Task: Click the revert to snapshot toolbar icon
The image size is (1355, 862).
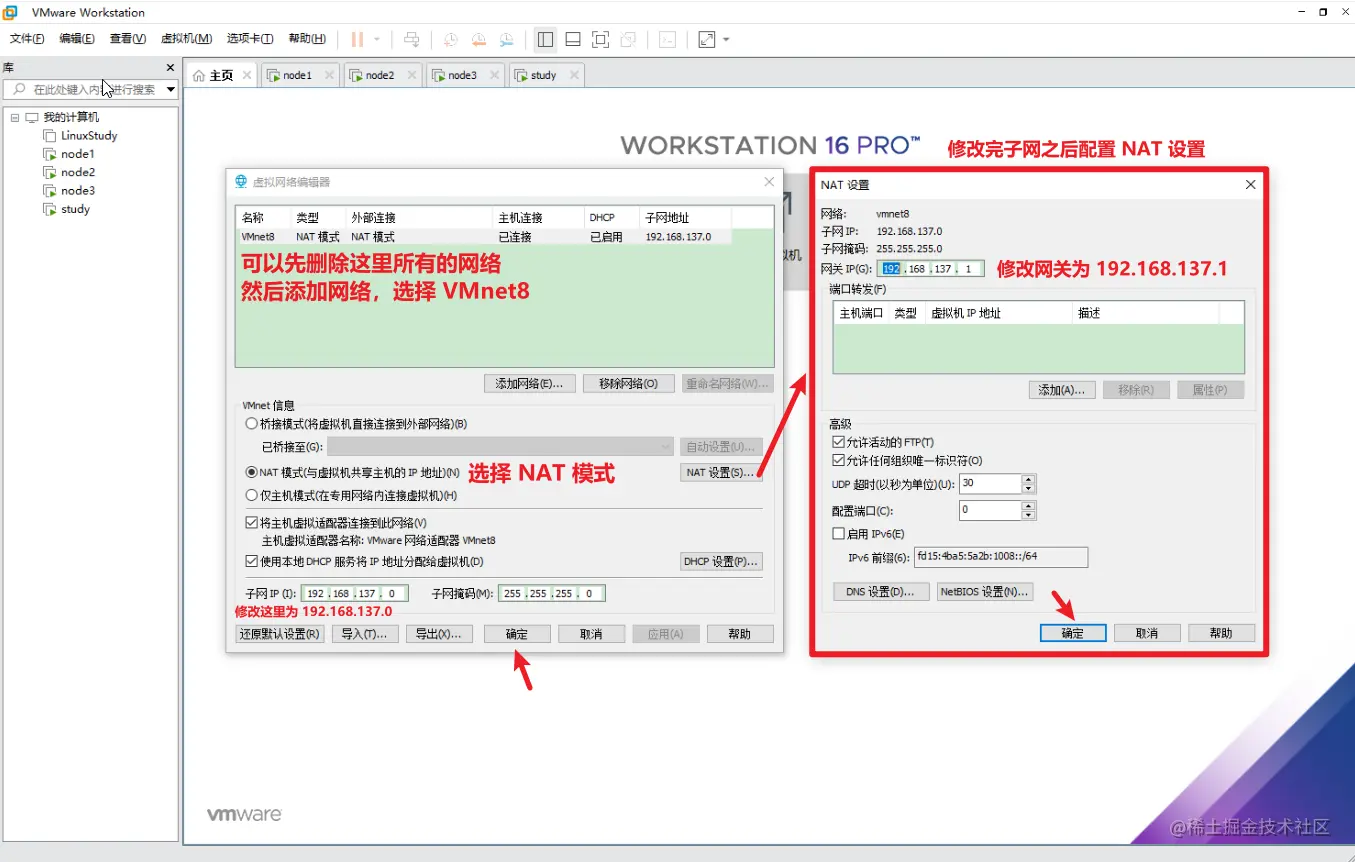Action: (x=479, y=39)
